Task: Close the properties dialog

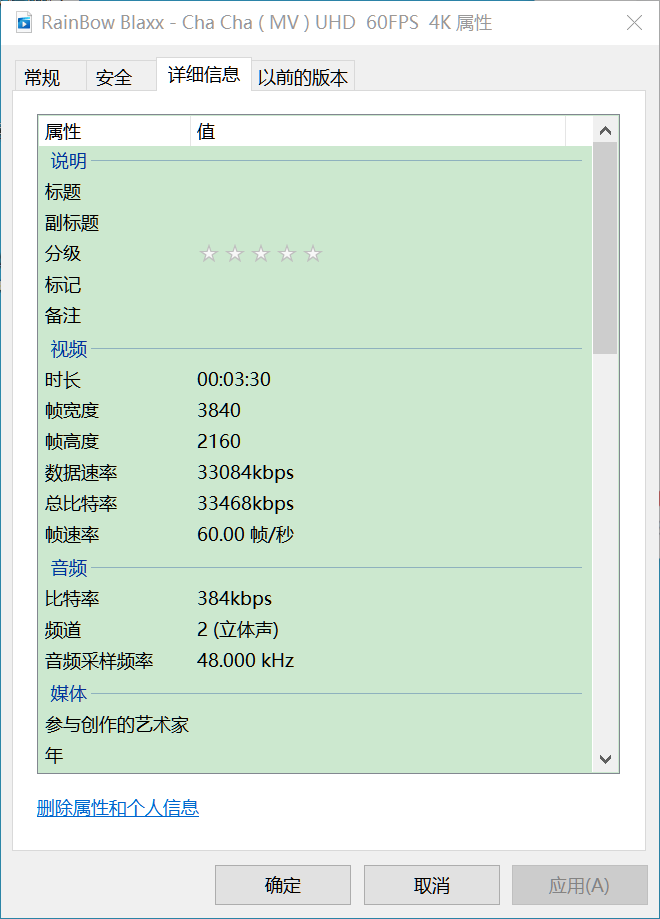Action: (634, 23)
